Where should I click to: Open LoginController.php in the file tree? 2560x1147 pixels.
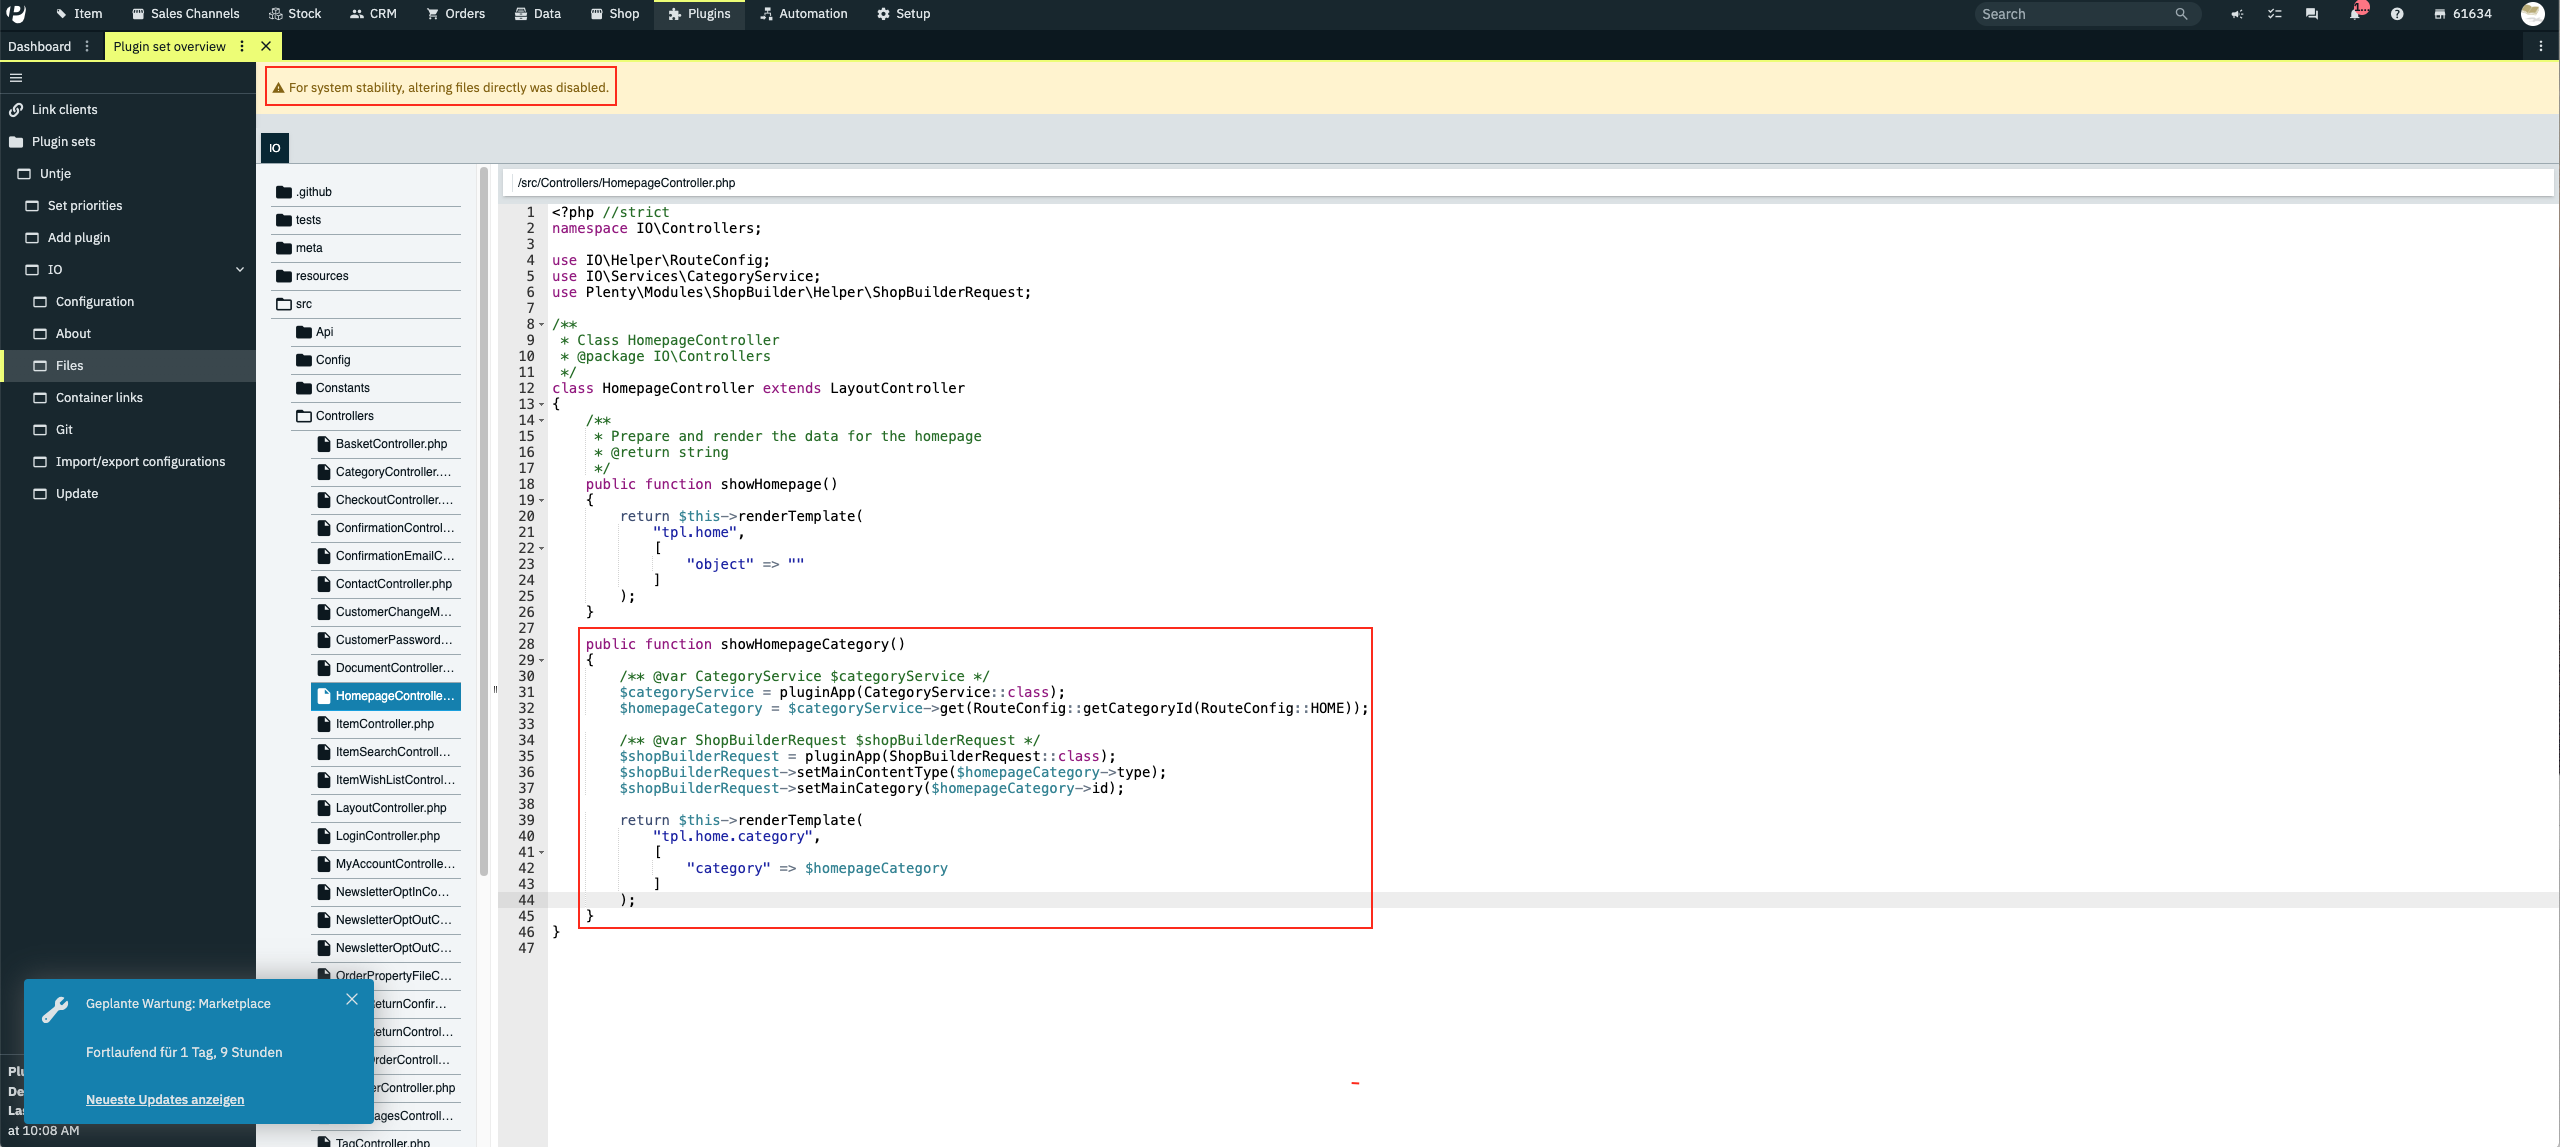(387, 836)
